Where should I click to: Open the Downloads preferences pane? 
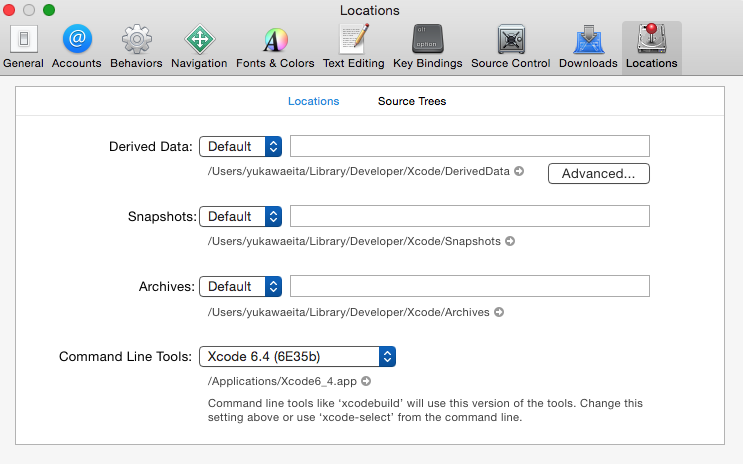click(x=588, y=47)
